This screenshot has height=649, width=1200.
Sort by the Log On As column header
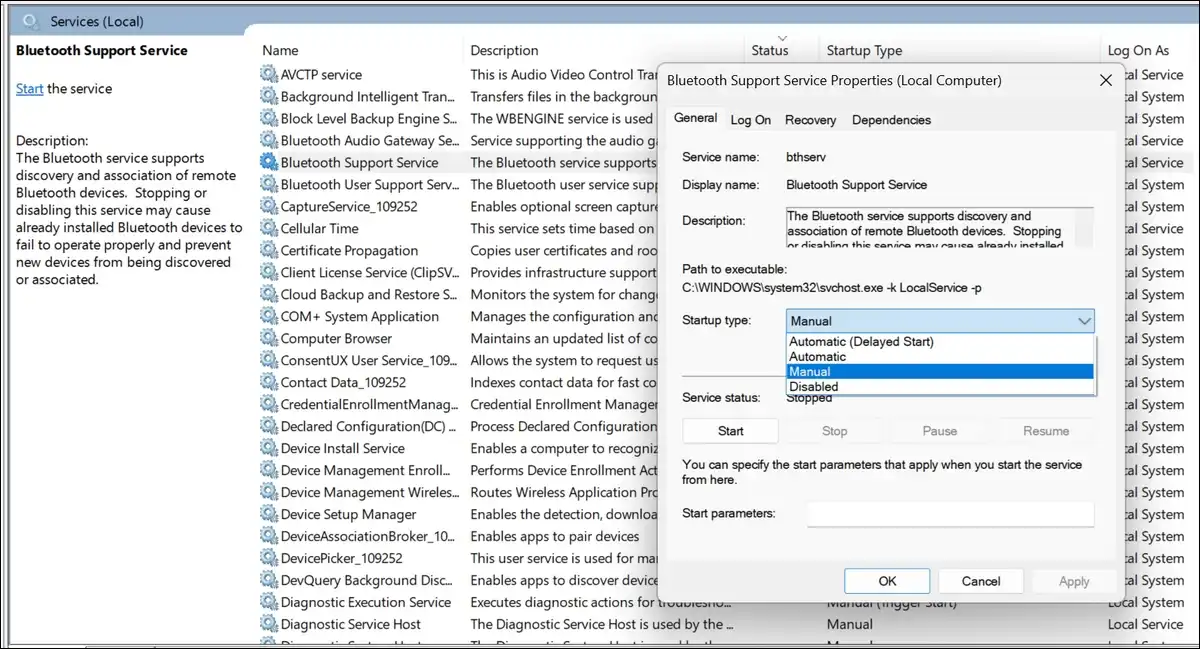point(1138,50)
